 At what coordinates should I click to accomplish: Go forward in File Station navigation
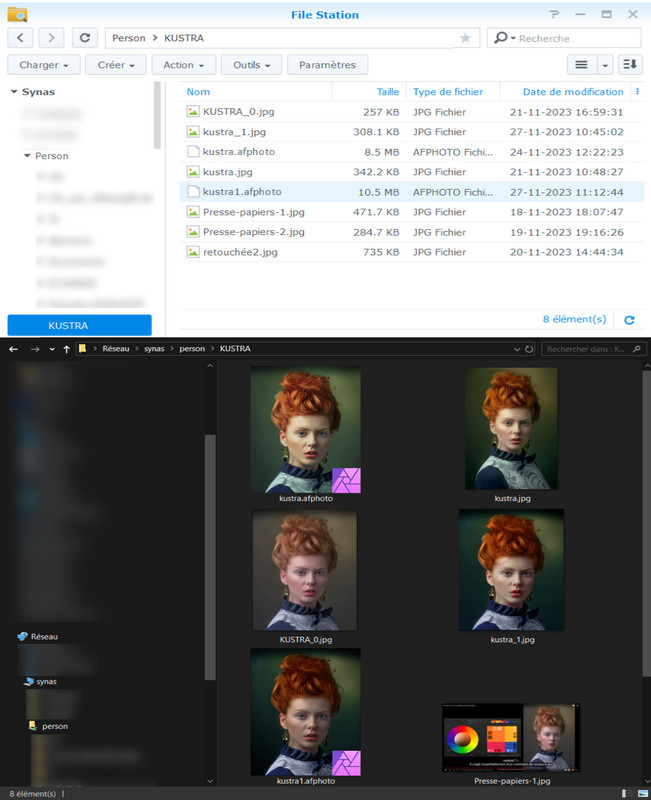click(x=51, y=38)
